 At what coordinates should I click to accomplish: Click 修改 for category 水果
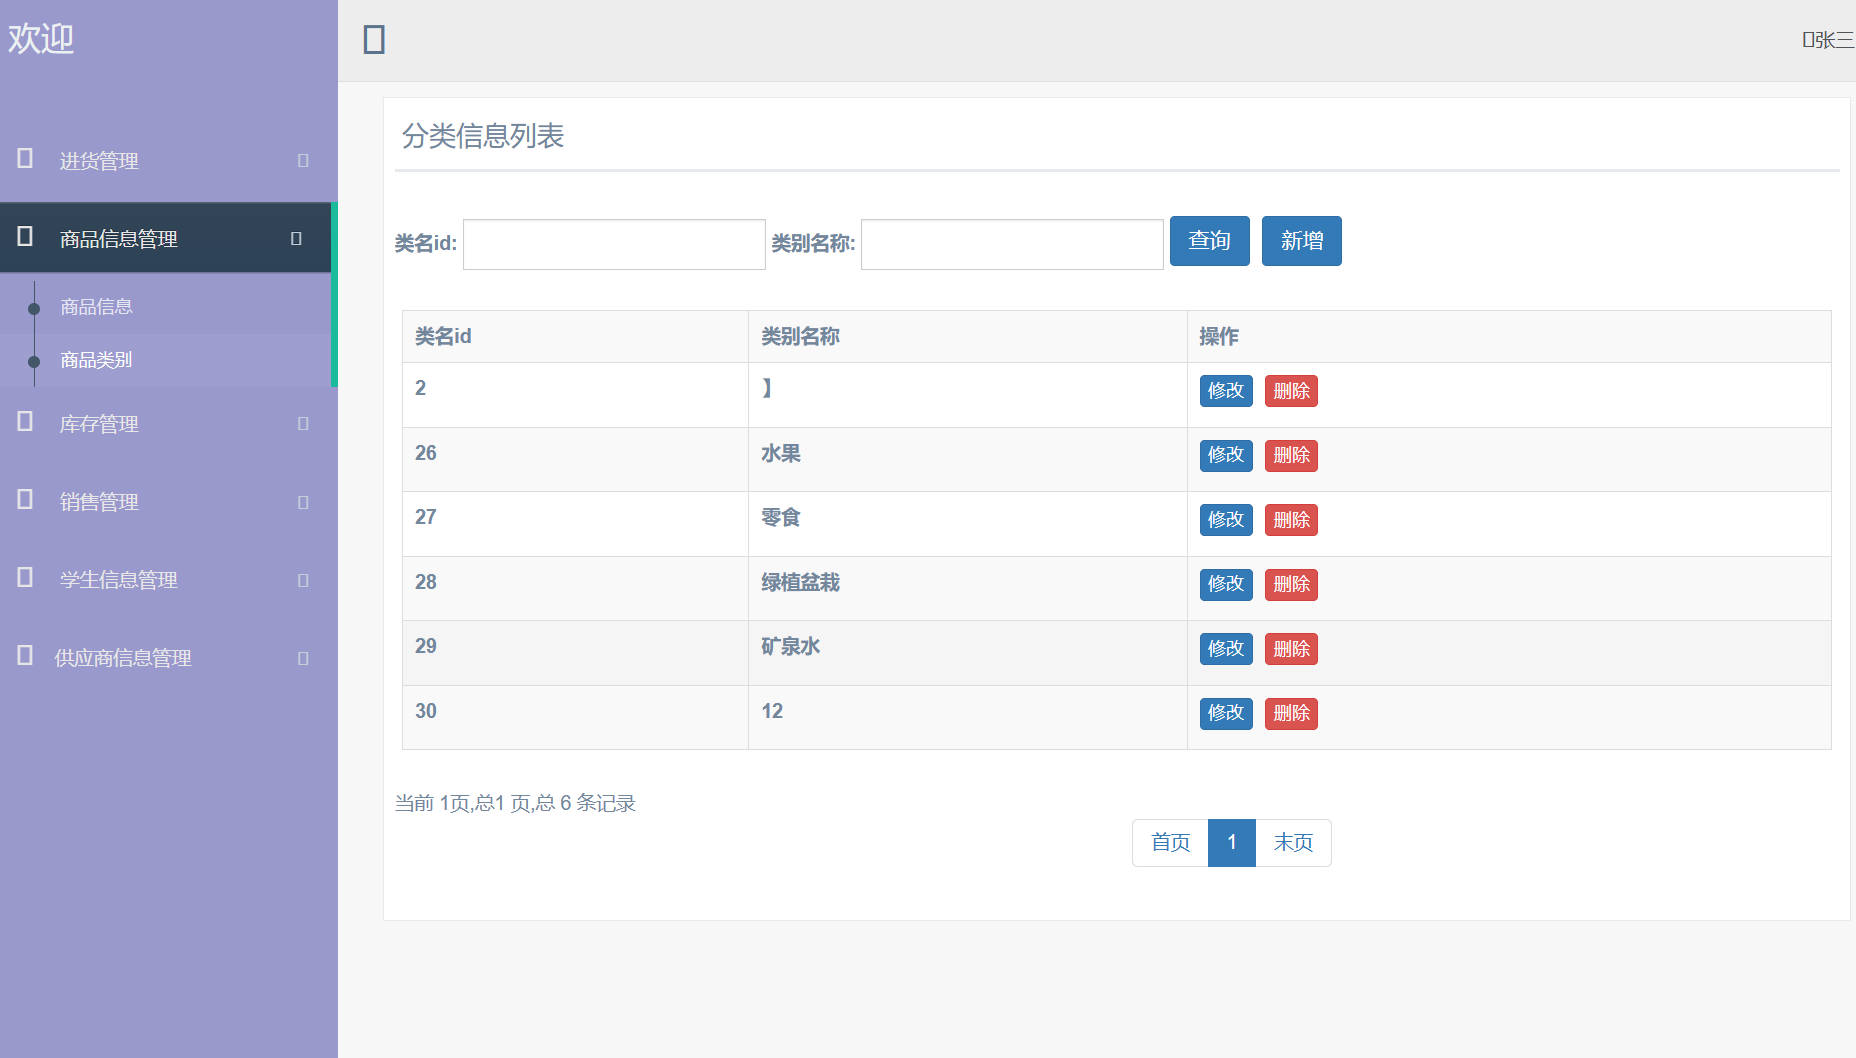[1225, 455]
